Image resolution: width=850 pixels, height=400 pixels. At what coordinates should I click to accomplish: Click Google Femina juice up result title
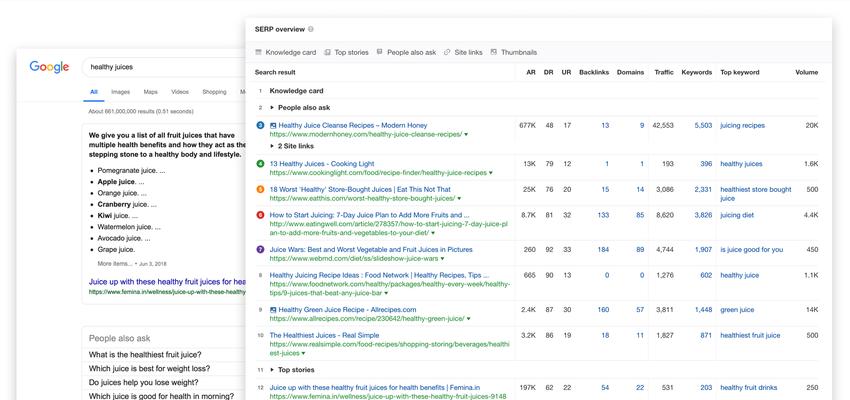168,282
